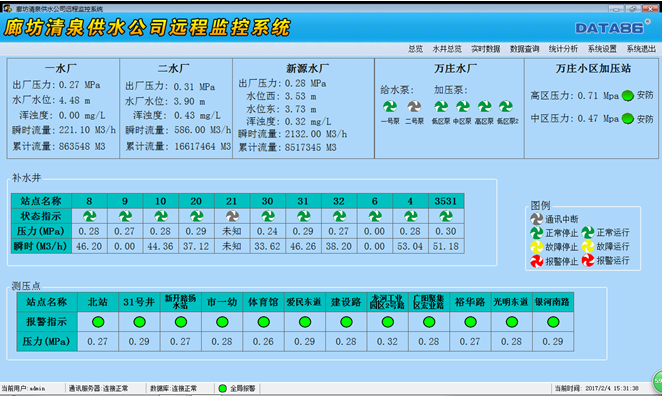The height and width of the screenshot is (397, 662).
Task: Click the gray 二号泵 pump icon
Action: click(414, 106)
